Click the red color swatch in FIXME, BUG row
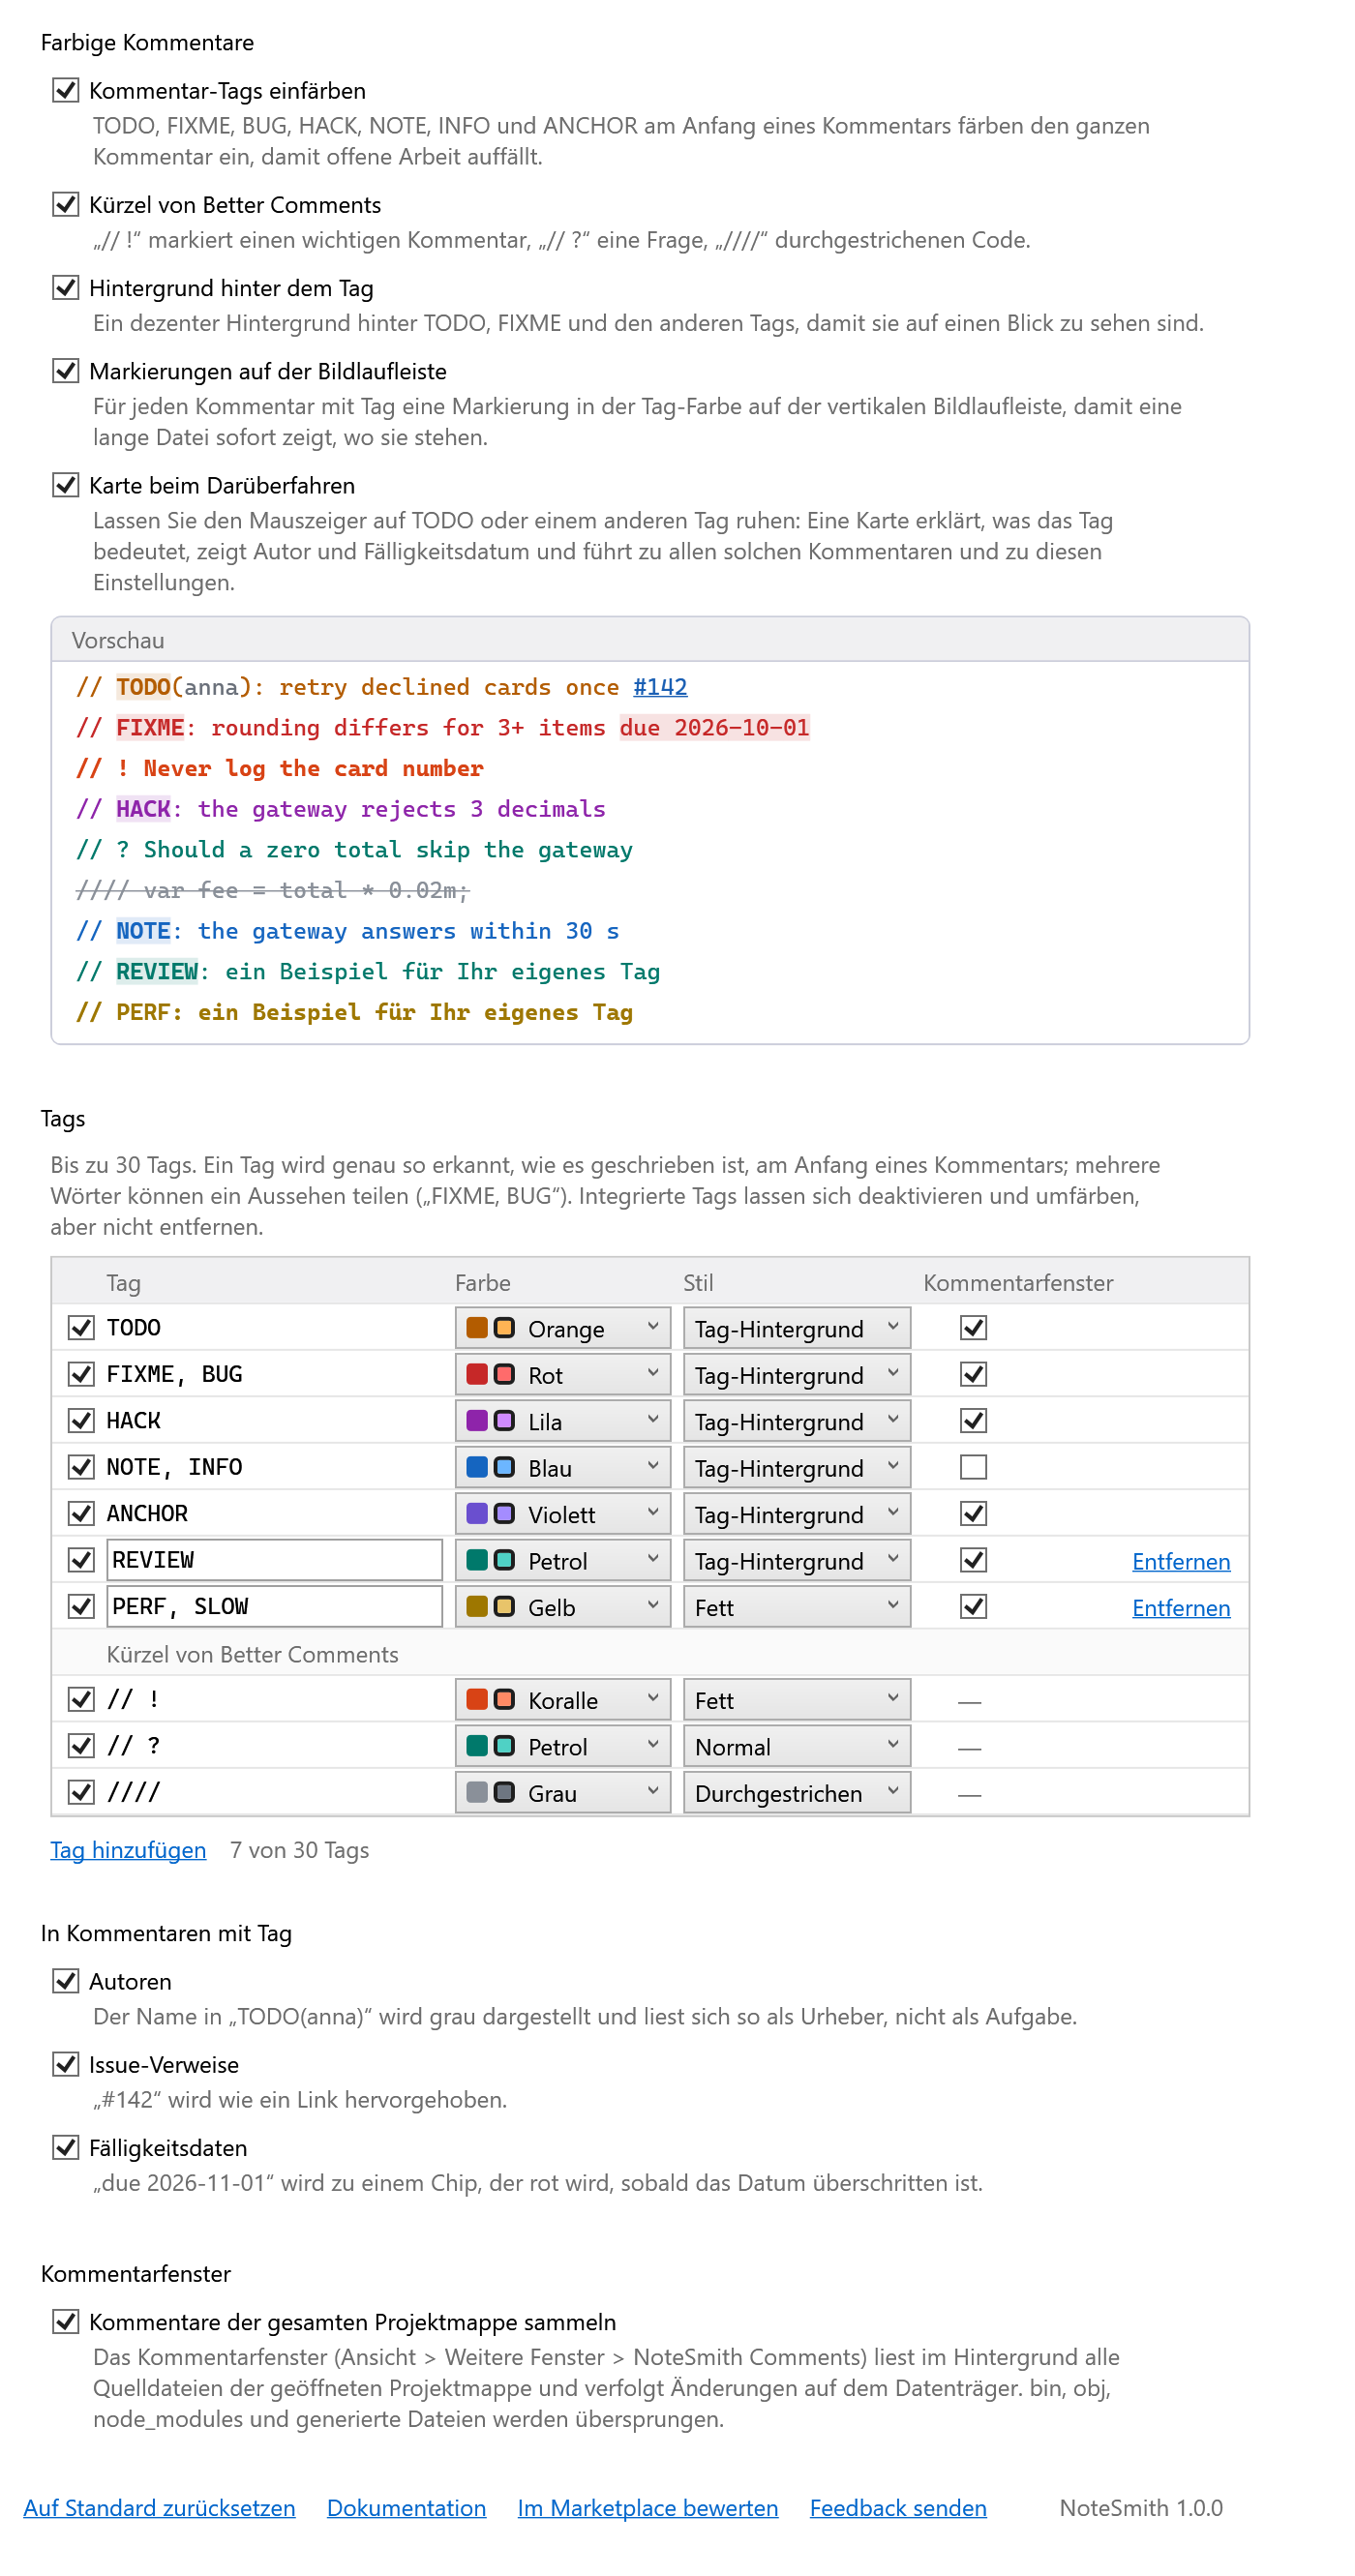The height and width of the screenshot is (2576, 1355). click(x=477, y=1374)
